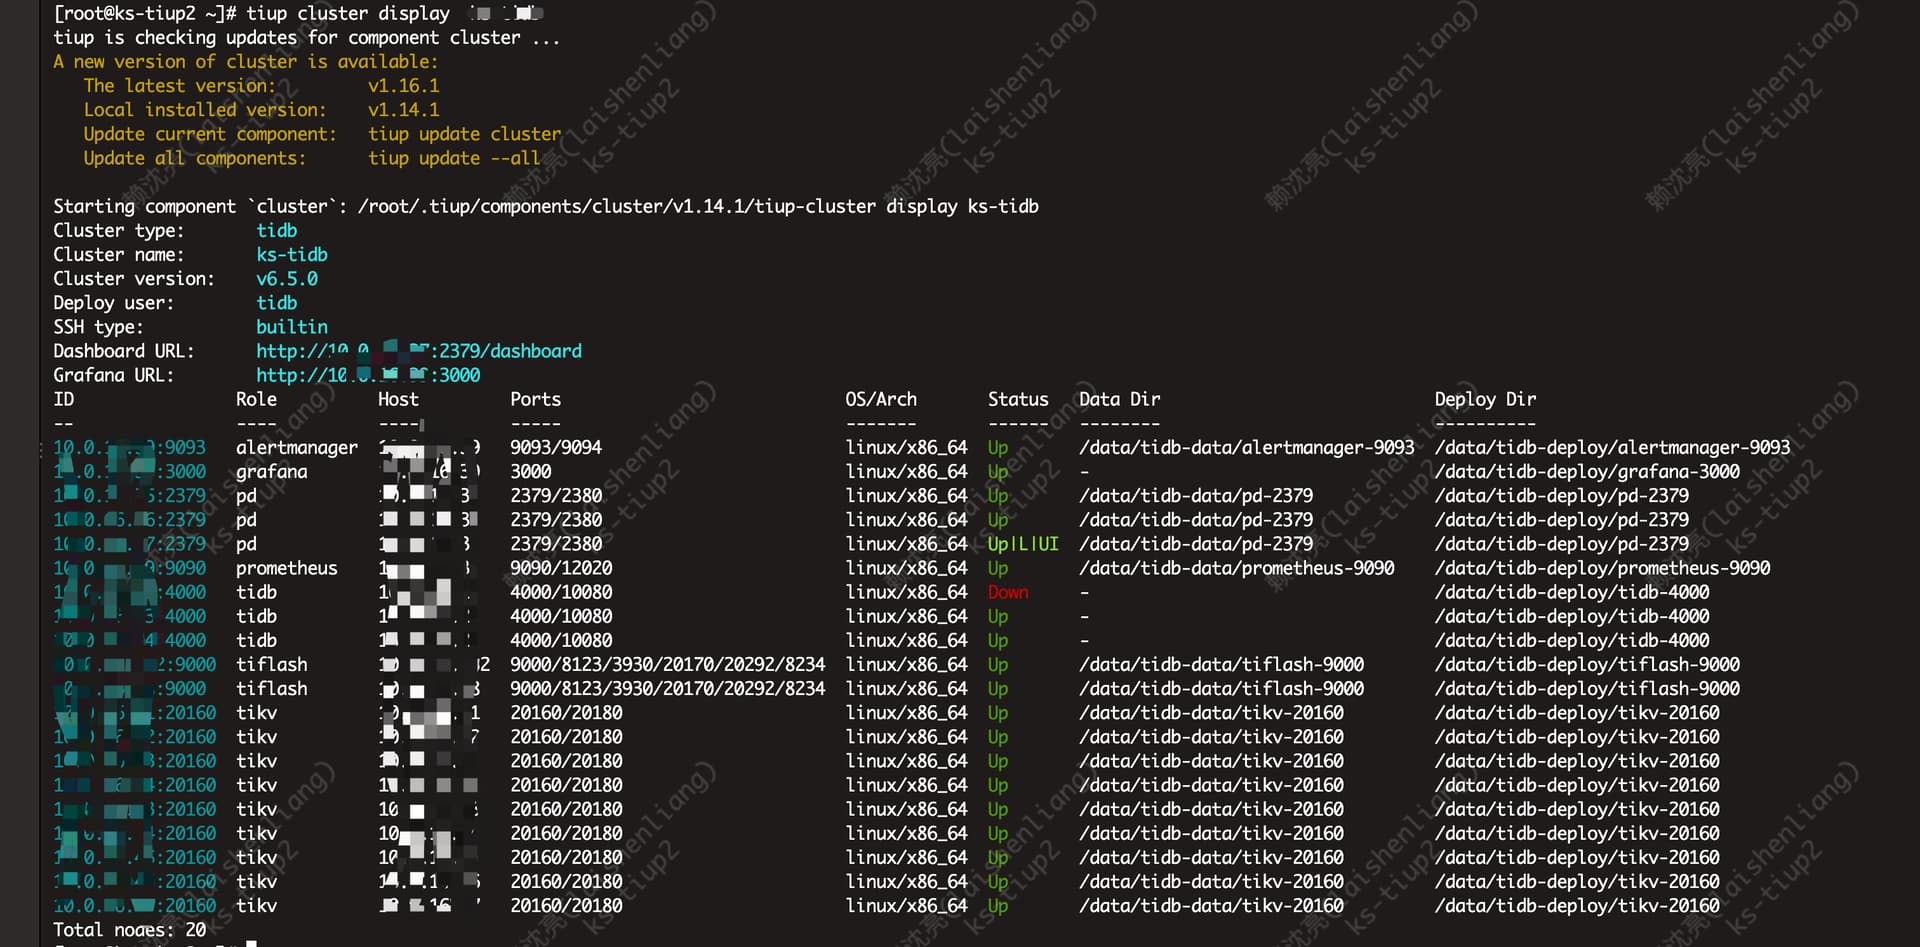1920x947 pixels.
Task: Click the 'Total nodes: 20' summary line
Action: [129, 929]
